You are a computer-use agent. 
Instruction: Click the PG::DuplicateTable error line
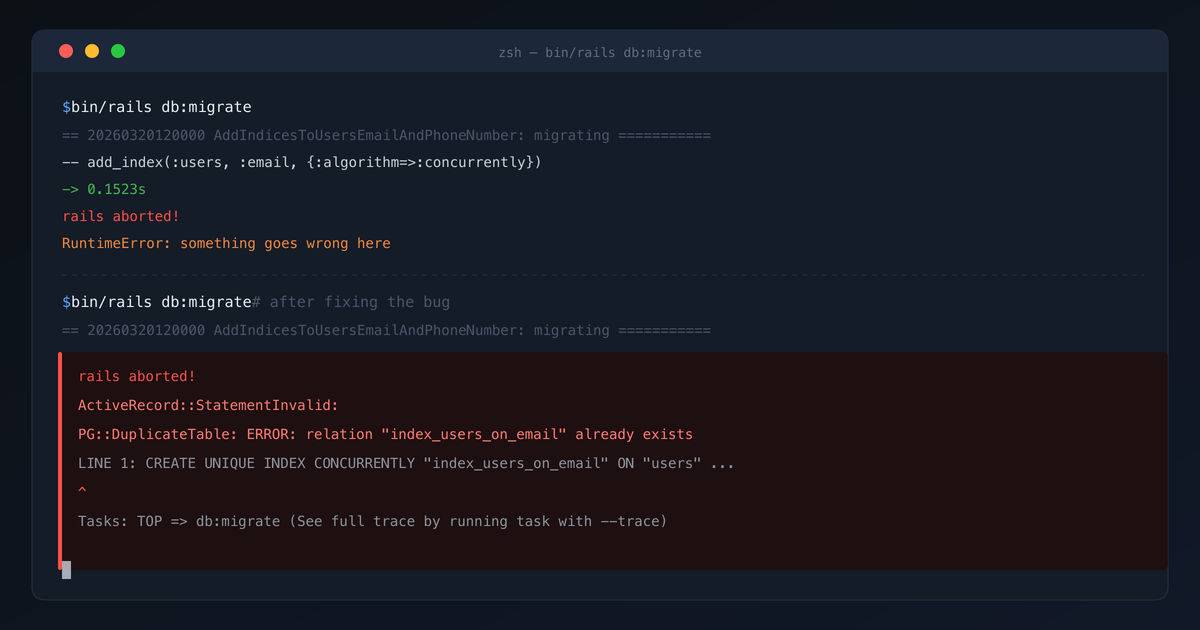click(x=385, y=434)
